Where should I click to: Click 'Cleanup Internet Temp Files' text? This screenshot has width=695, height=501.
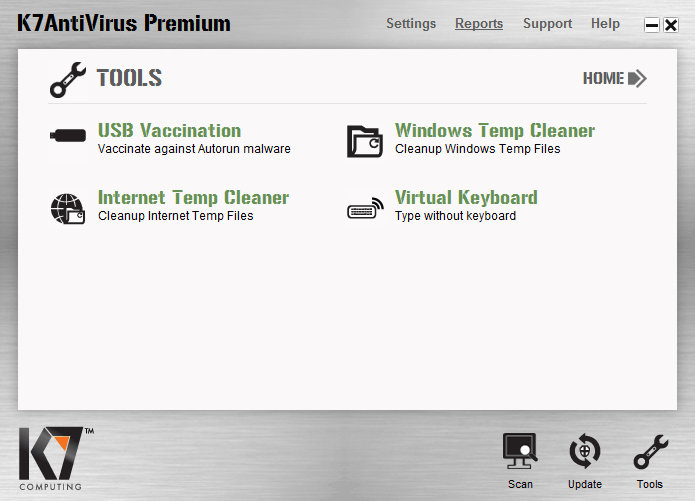(176, 216)
